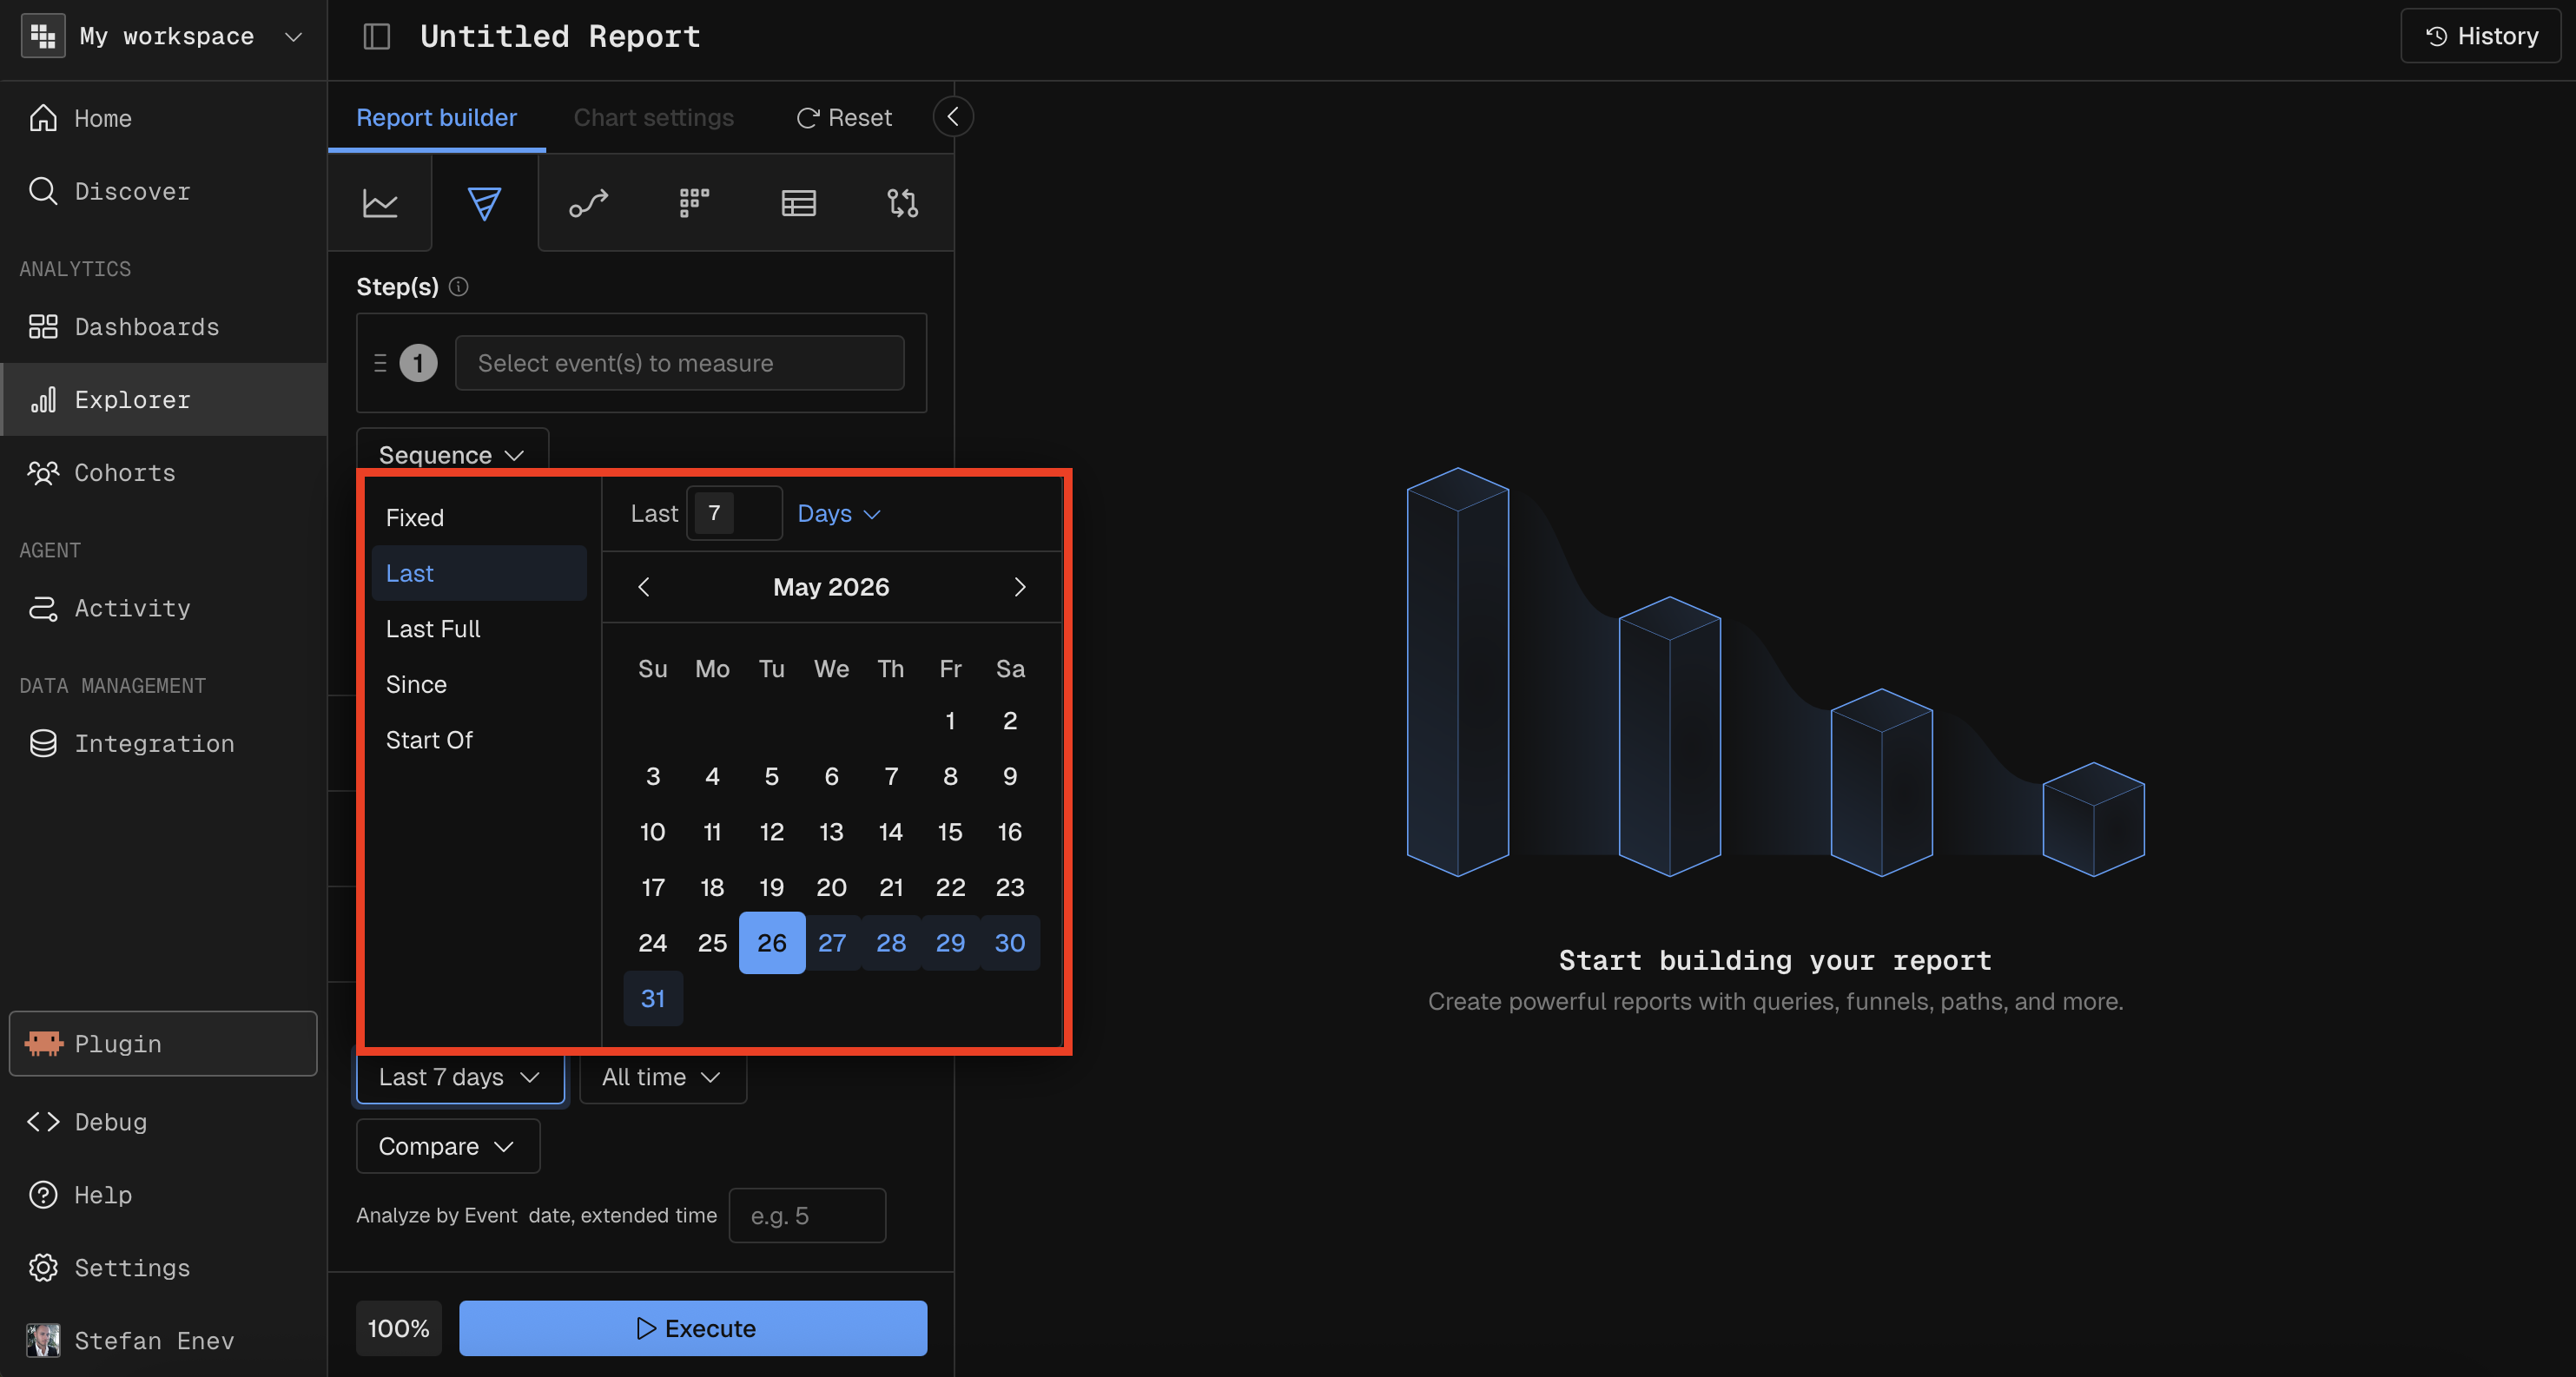Click the extended time e.g. 5 field
Viewport: 2576px width, 1377px height.
click(x=807, y=1216)
